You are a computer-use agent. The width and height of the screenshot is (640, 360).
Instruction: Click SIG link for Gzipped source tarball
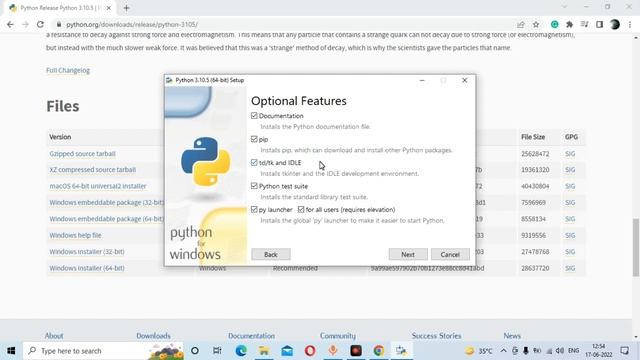point(570,154)
